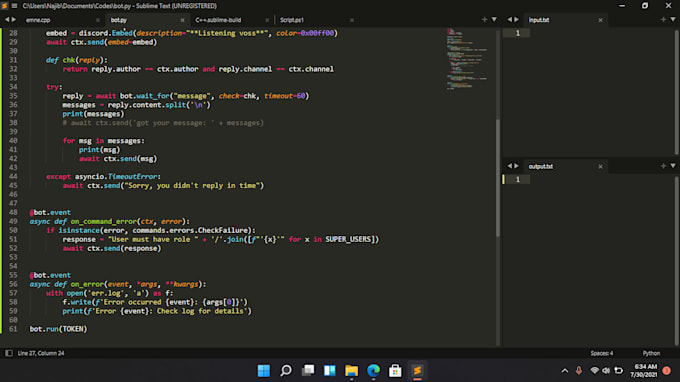This screenshot has height=382, width=680.
Task: Click line number 48 in gutter
Action: pyautogui.click(x=13, y=212)
